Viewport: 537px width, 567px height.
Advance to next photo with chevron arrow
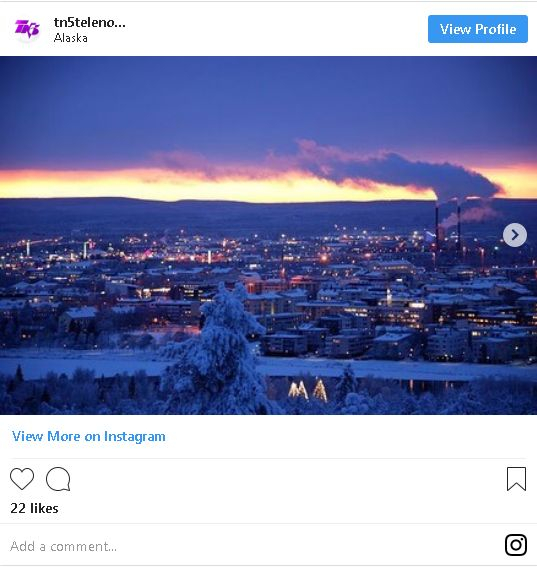click(515, 235)
